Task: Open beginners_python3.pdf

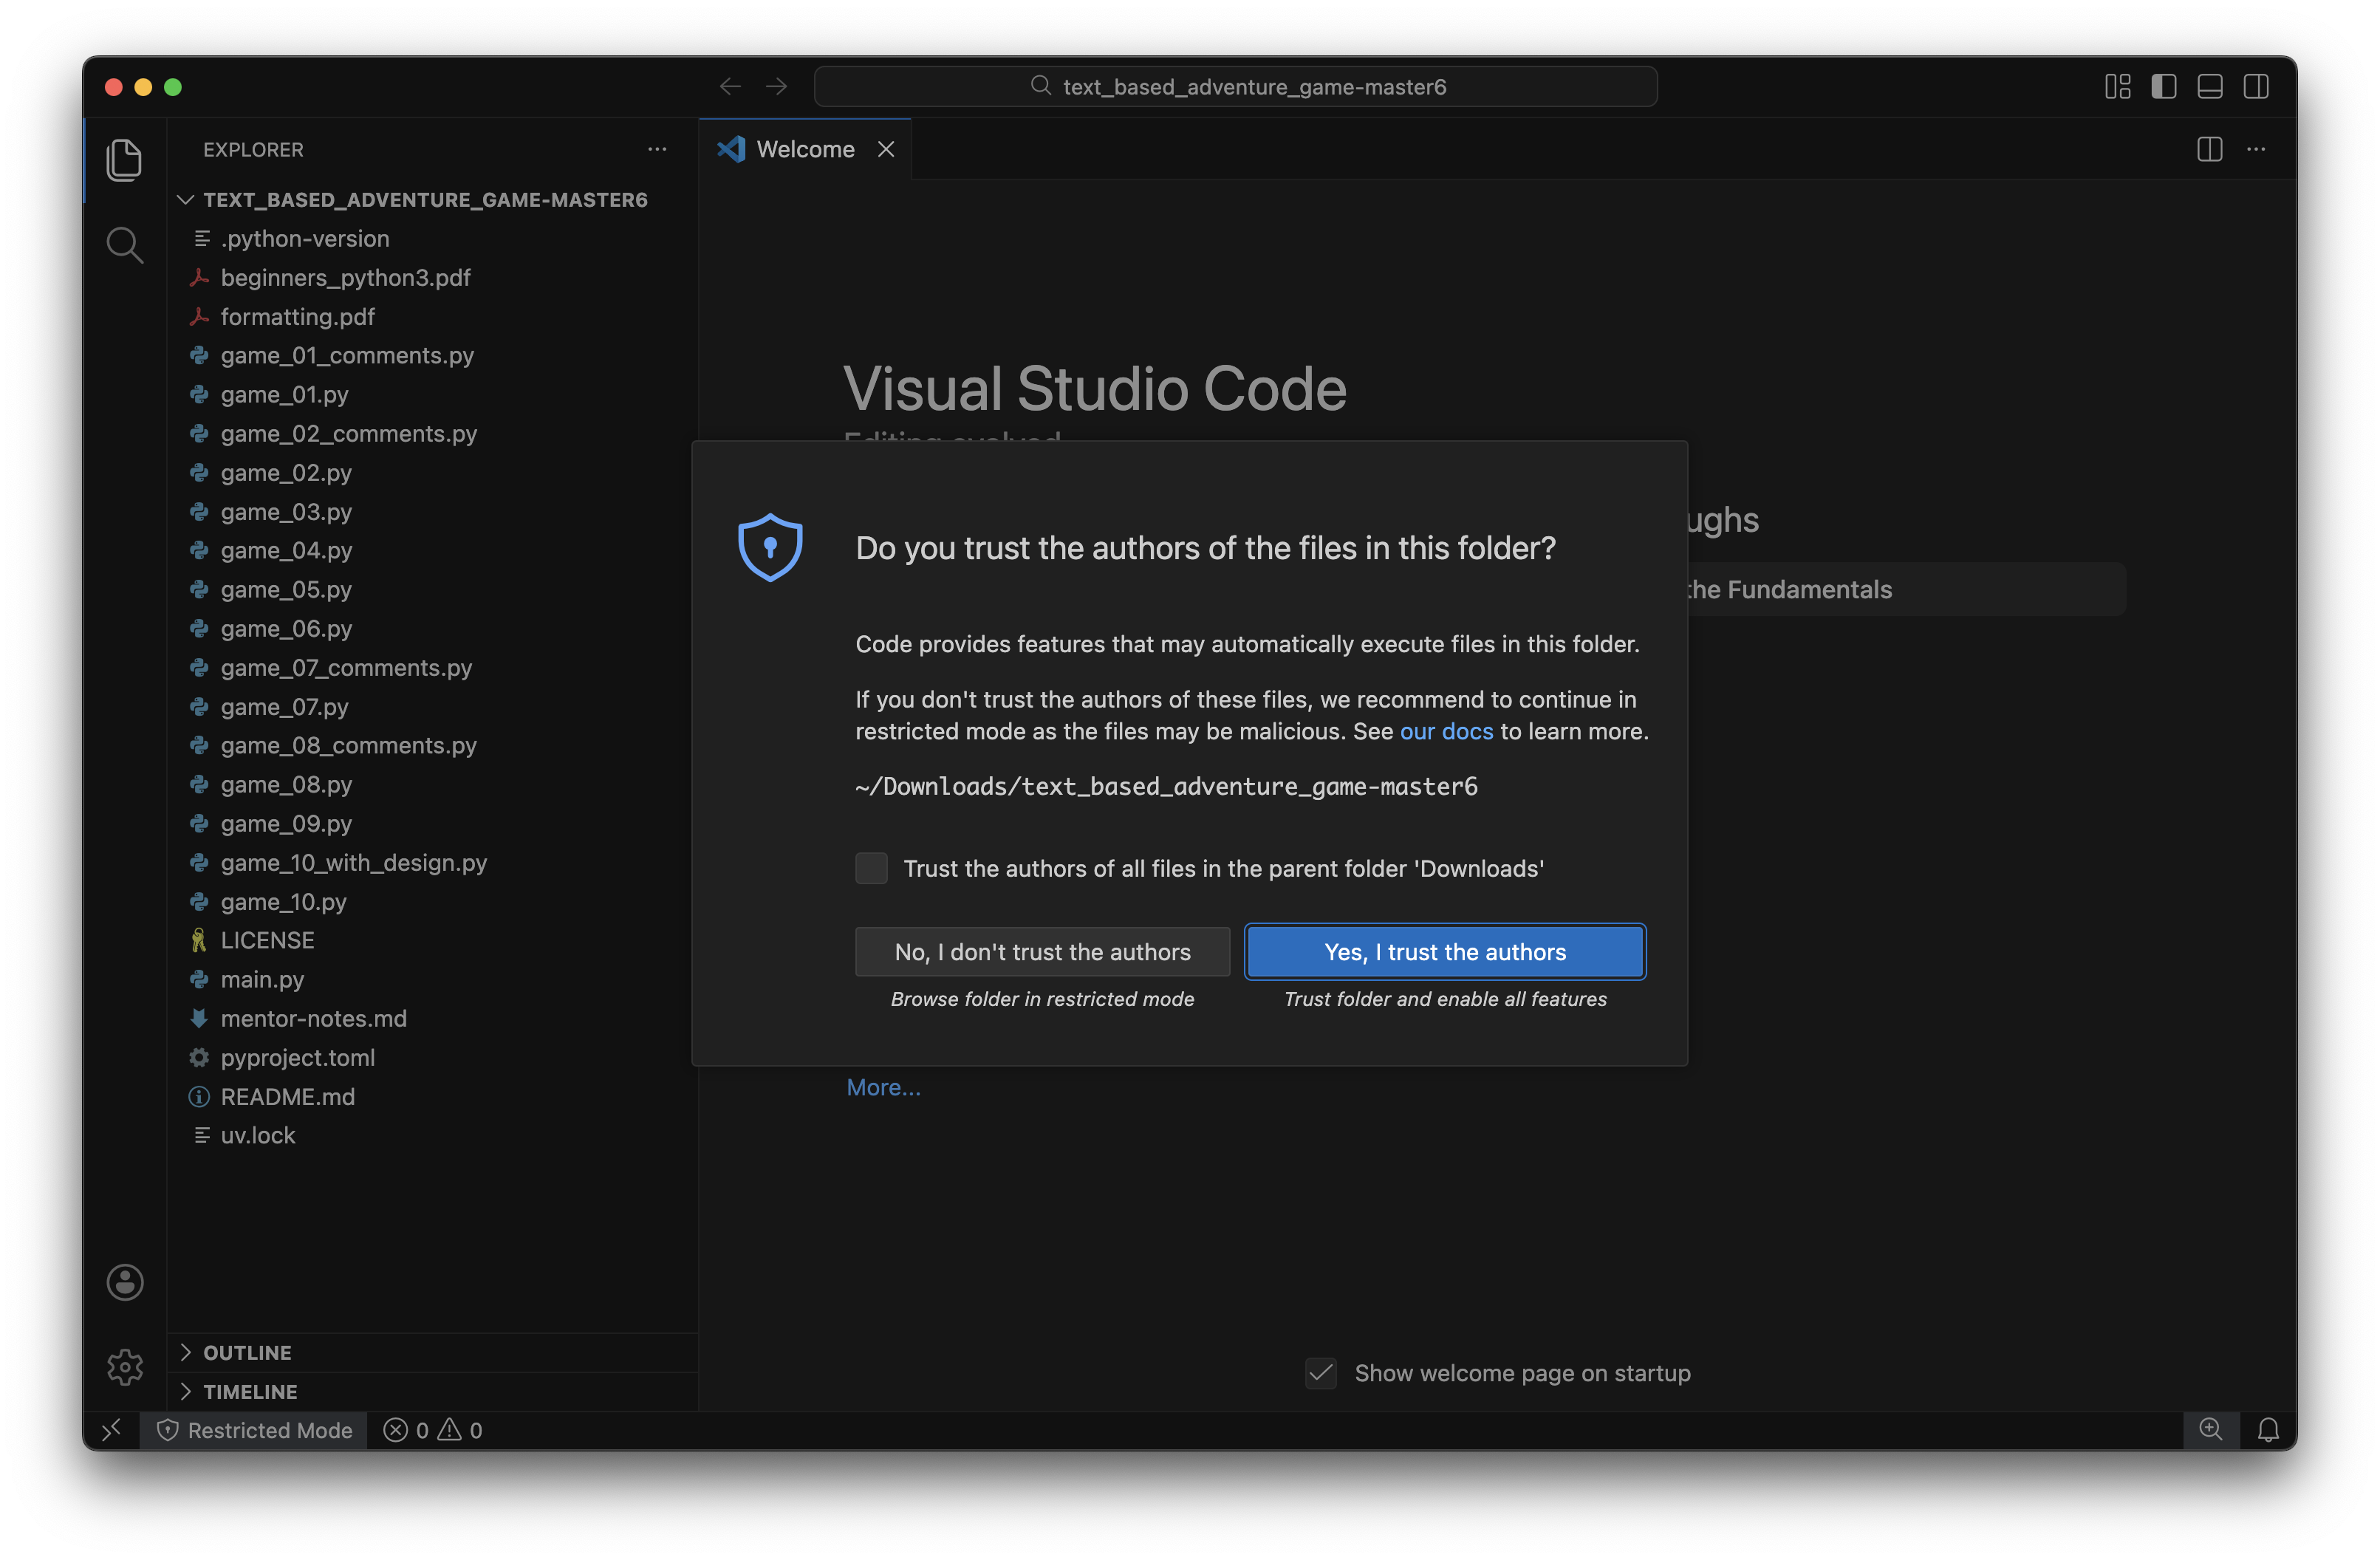Action: pyautogui.click(x=432, y=278)
